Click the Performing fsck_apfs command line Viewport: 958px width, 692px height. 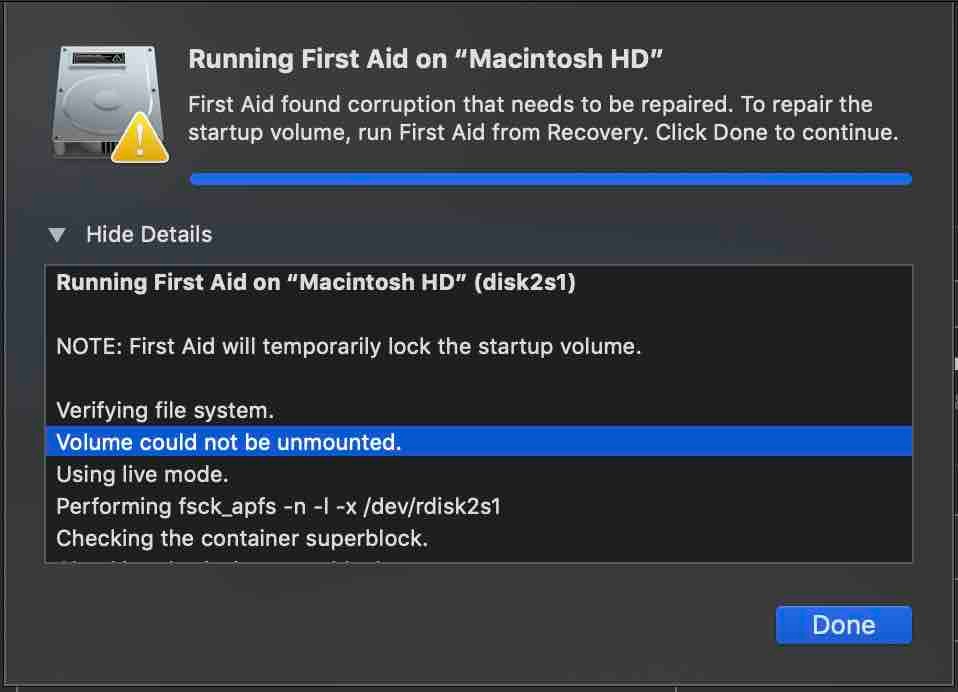click(x=278, y=506)
